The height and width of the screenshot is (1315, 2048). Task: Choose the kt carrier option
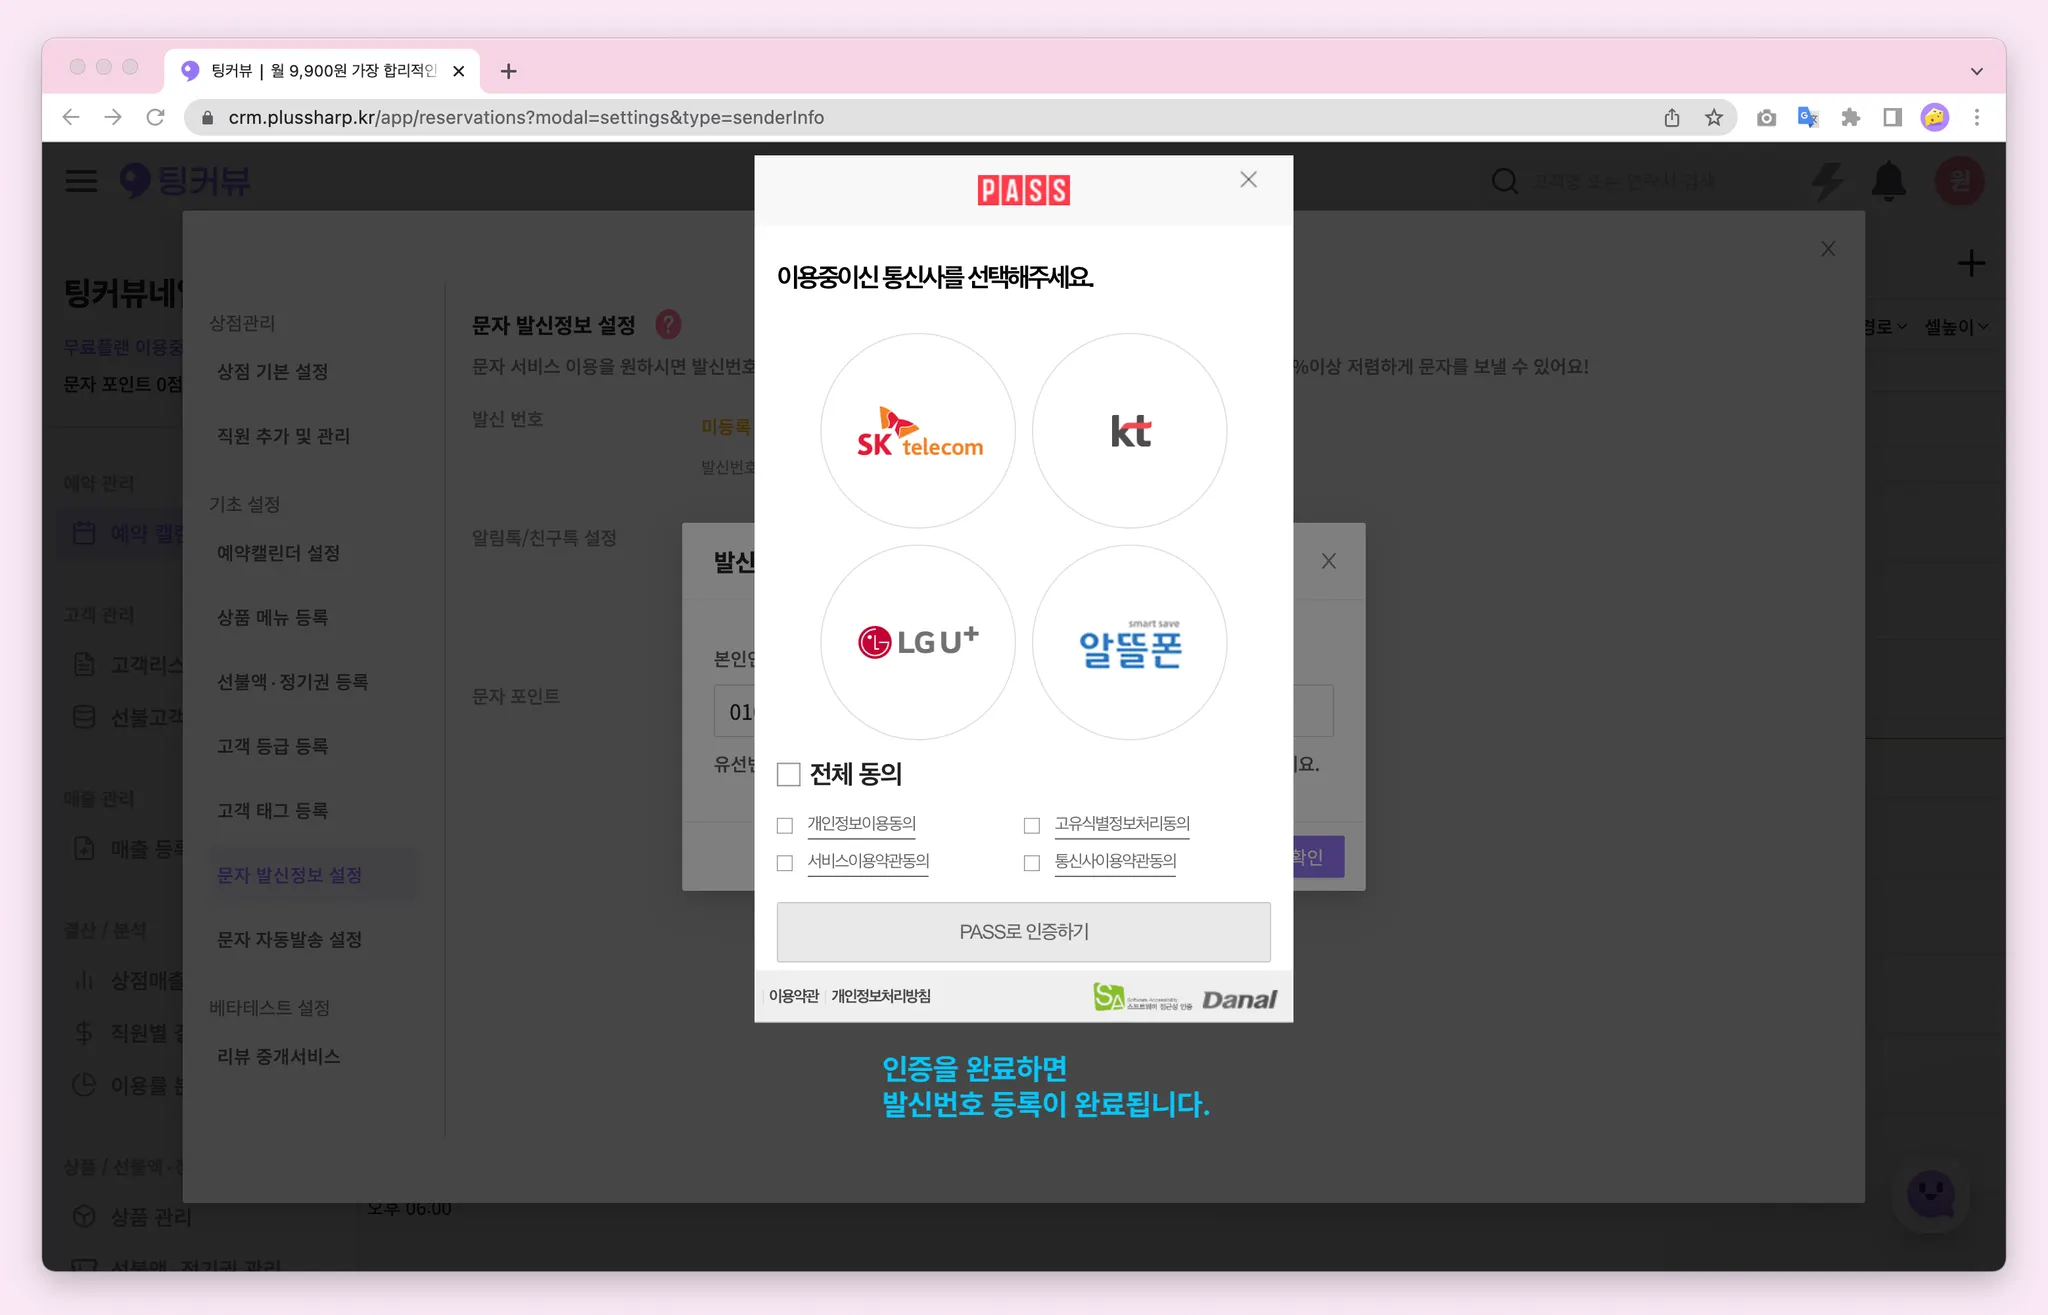click(1129, 431)
